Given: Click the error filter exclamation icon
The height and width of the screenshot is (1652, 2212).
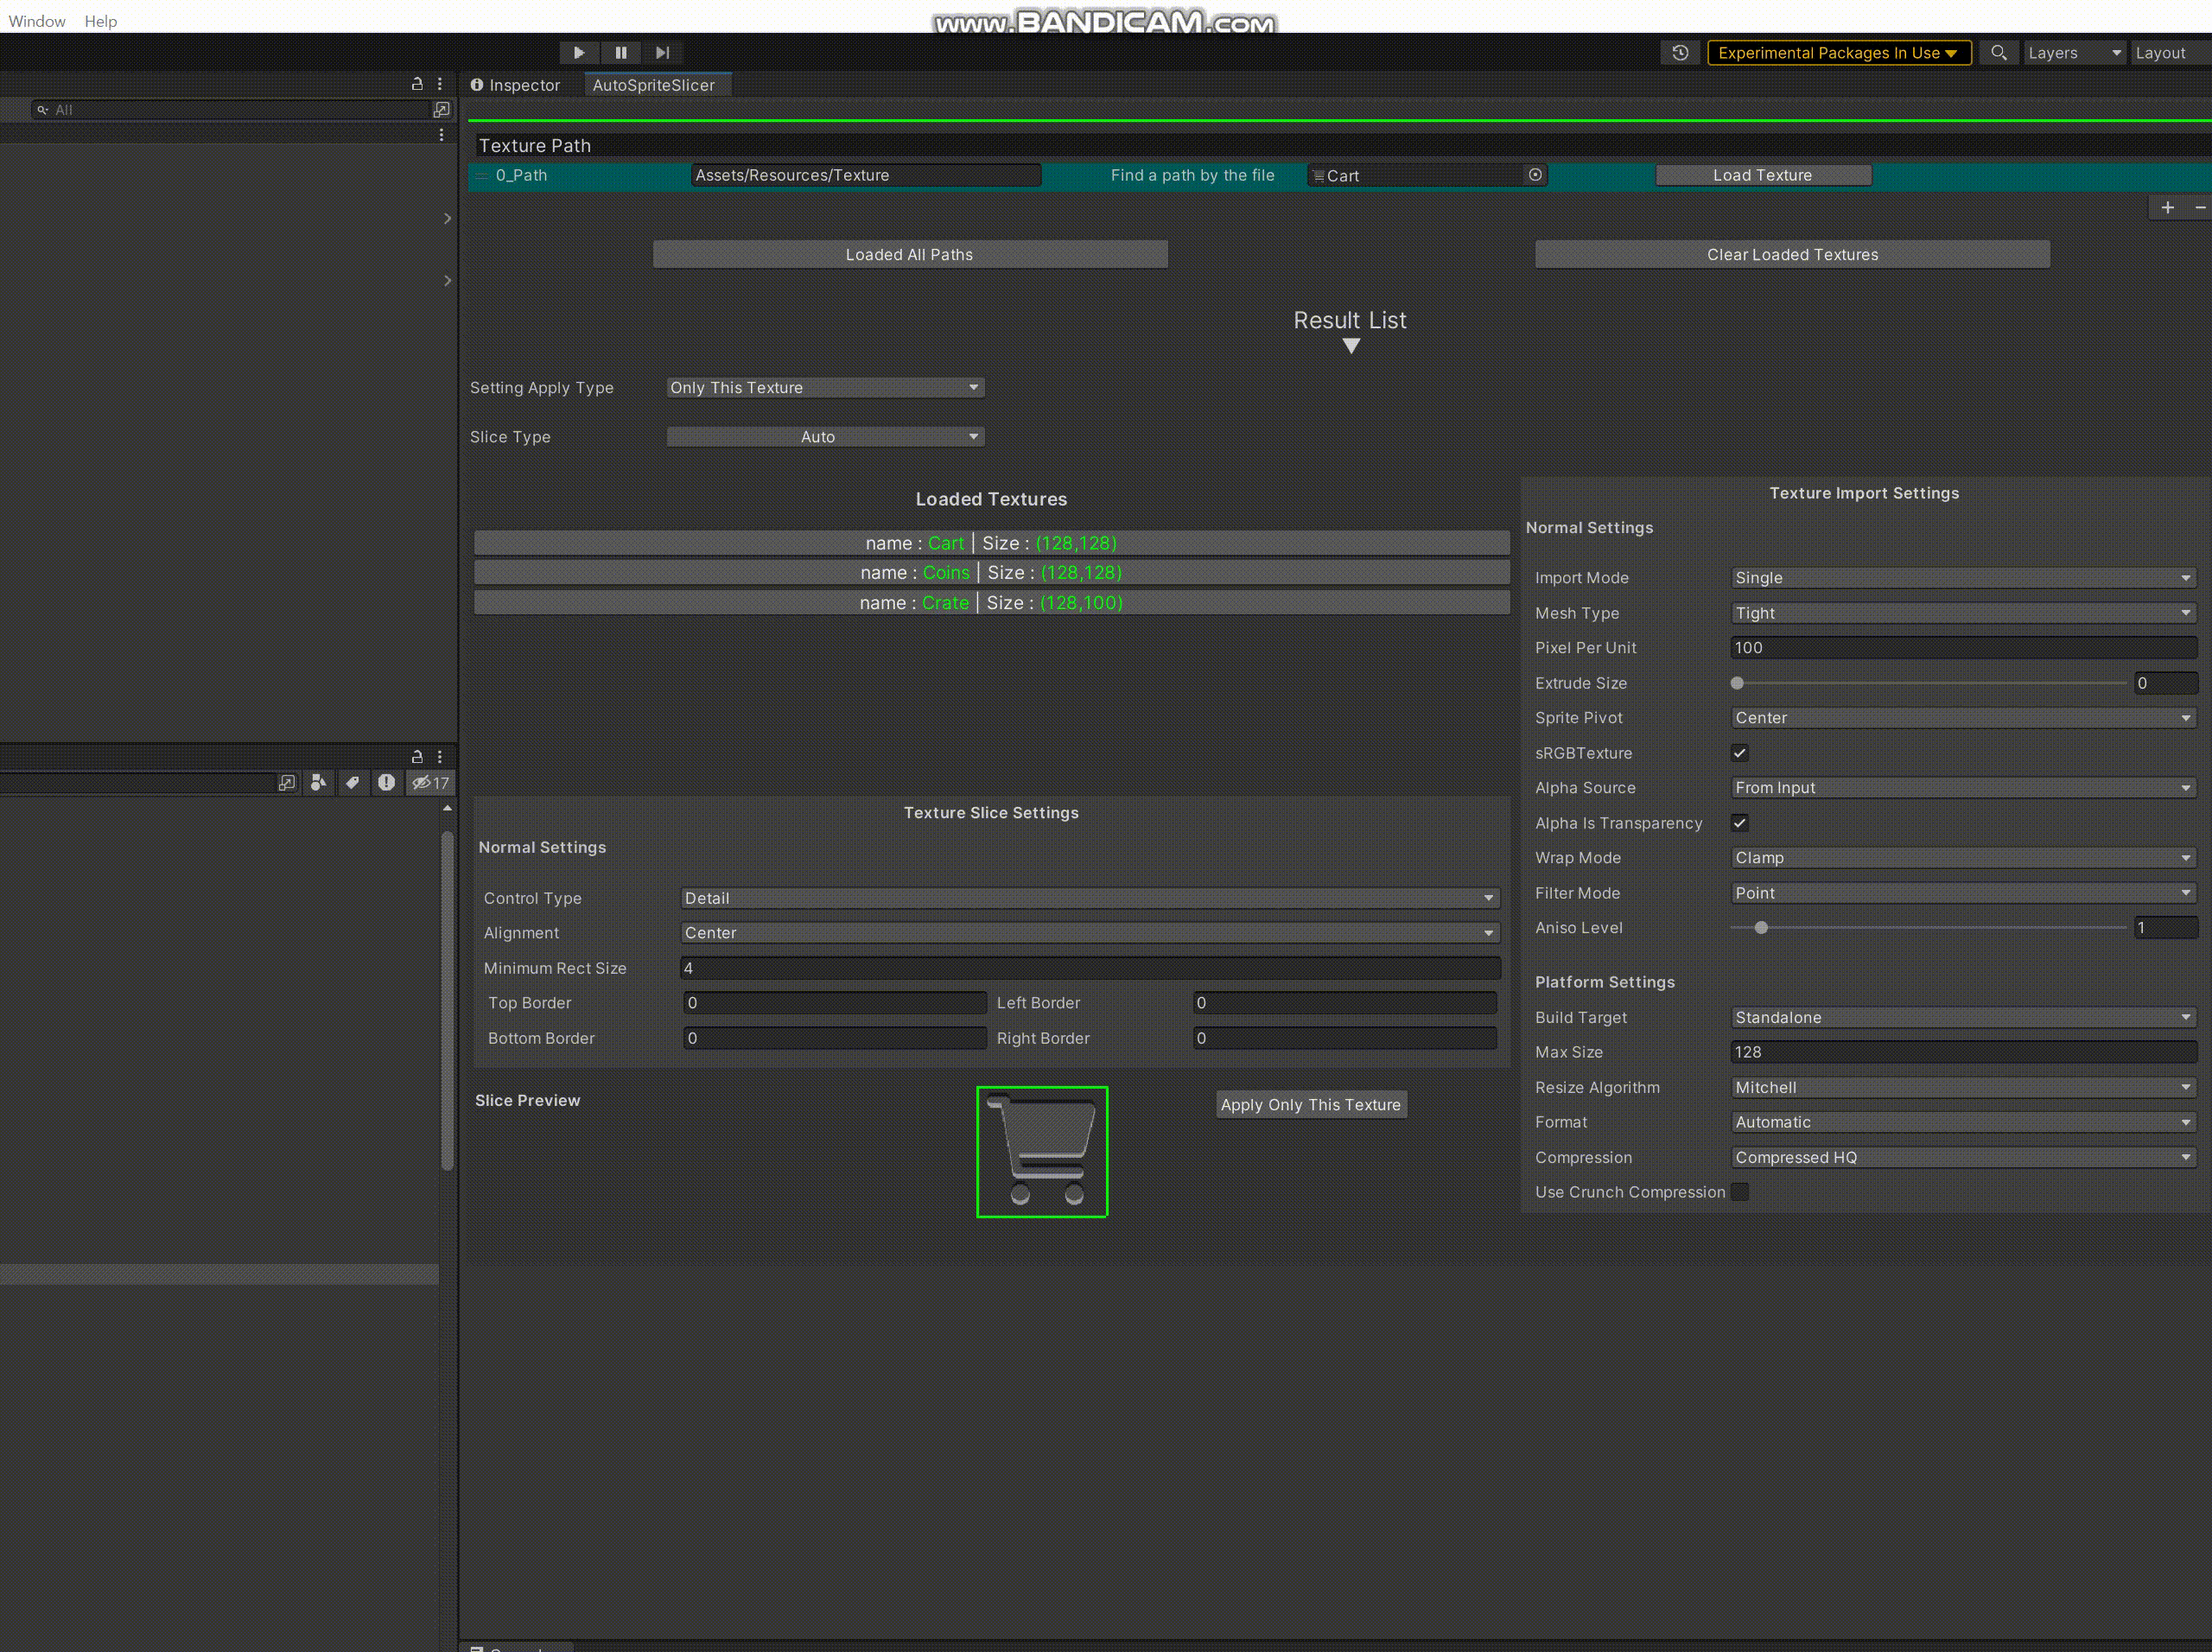Looking at the screenshot, I should (x=386, y=783).
